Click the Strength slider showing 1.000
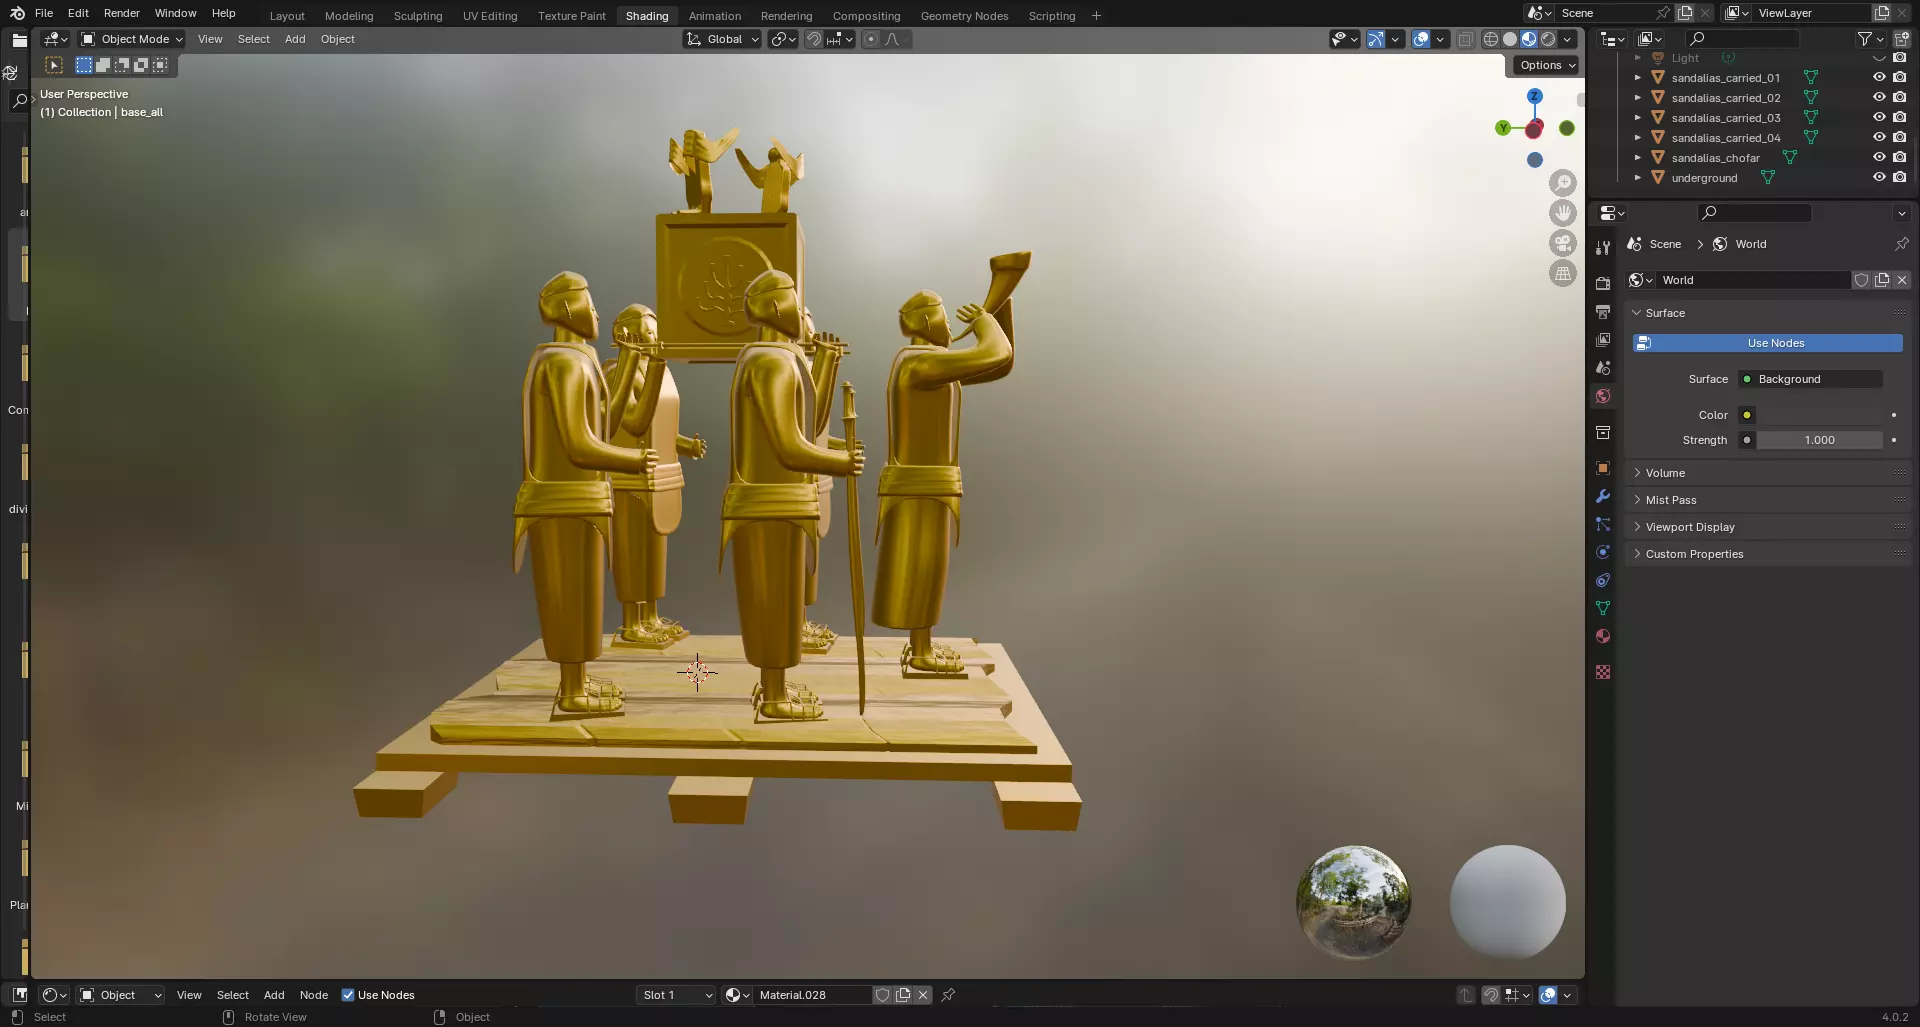This screenshot has height=1027, width=1920. (x=1820, y=440)
